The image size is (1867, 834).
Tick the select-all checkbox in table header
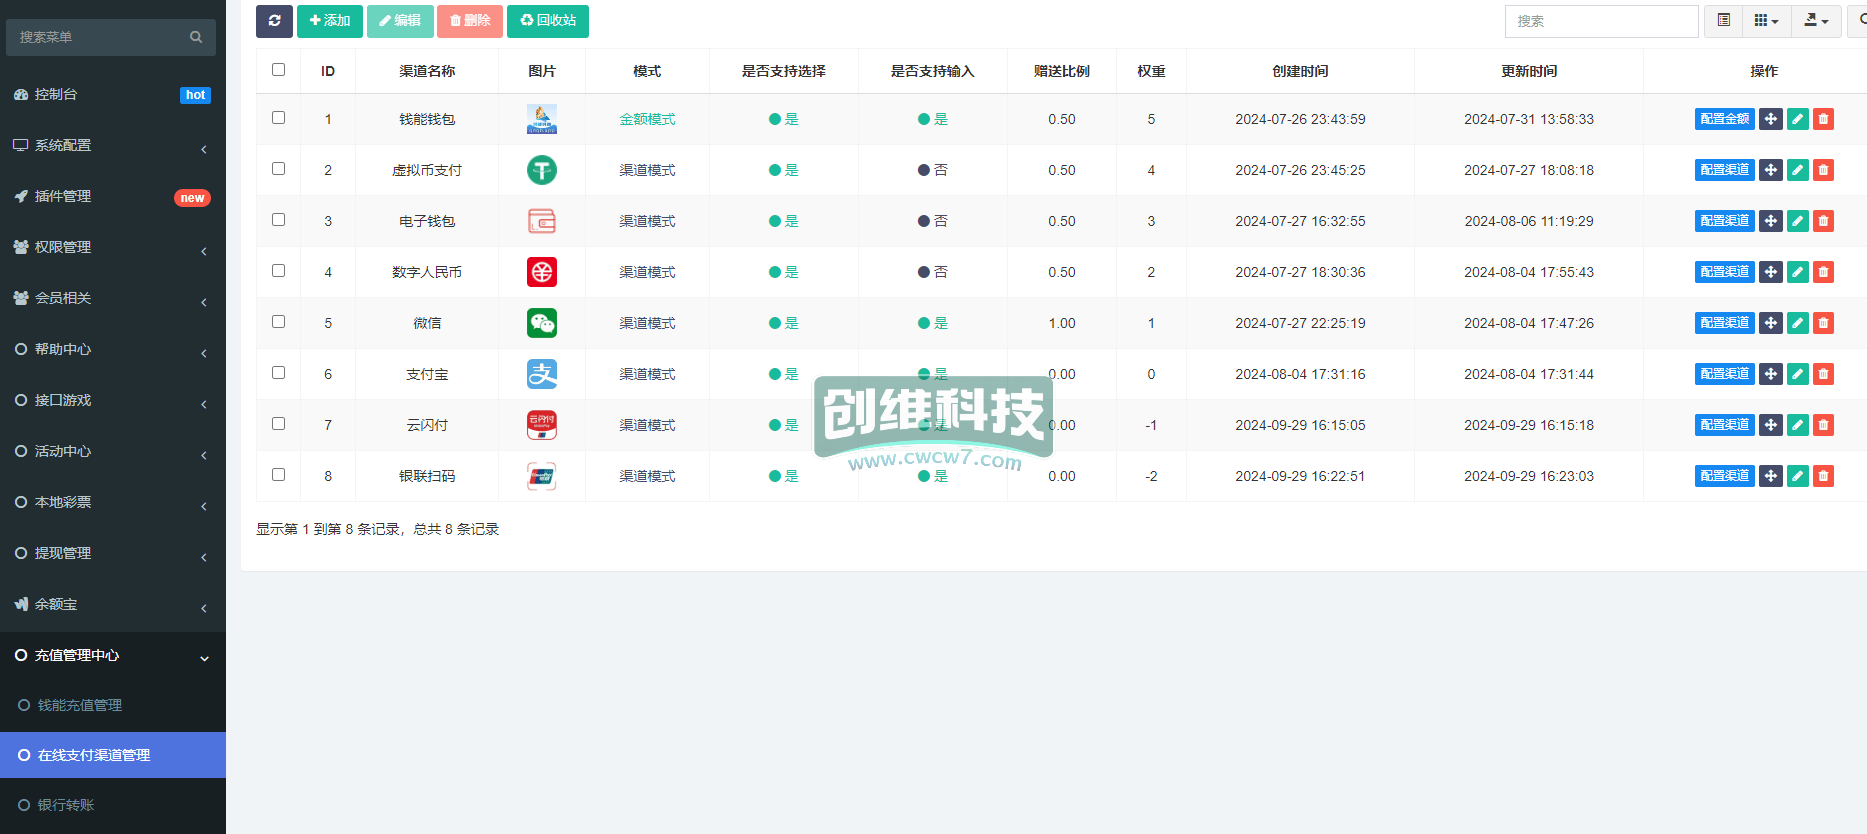[x=278, y=69]
